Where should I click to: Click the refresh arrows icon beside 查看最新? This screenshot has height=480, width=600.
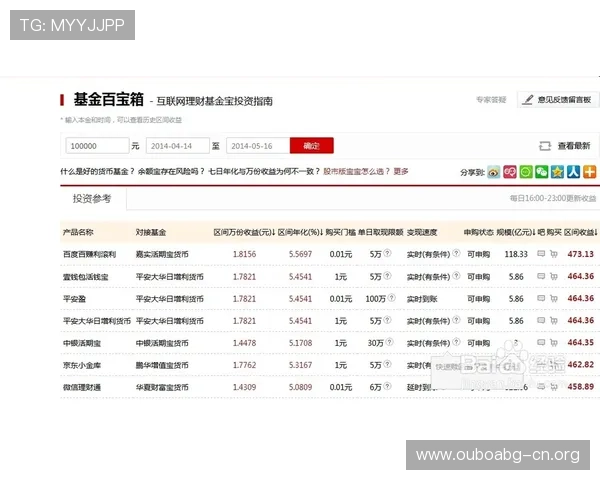(545, 146)
